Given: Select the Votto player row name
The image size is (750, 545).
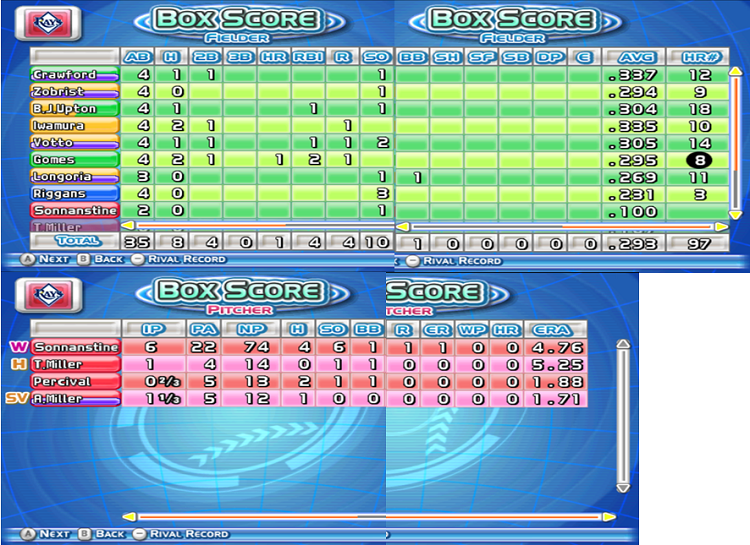Looking at the screenshot, I should click(x=75, y=143).
